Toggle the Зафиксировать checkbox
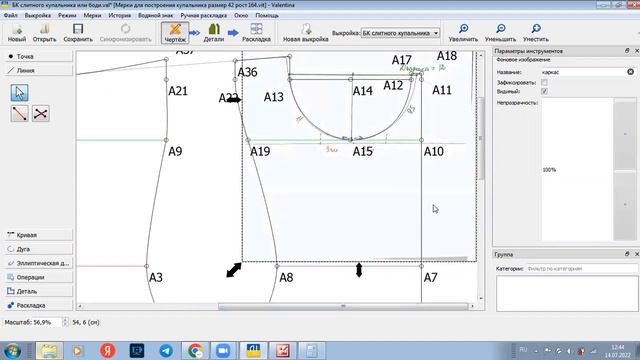Viewport: 640px width, 360px height. pos(544,82)
